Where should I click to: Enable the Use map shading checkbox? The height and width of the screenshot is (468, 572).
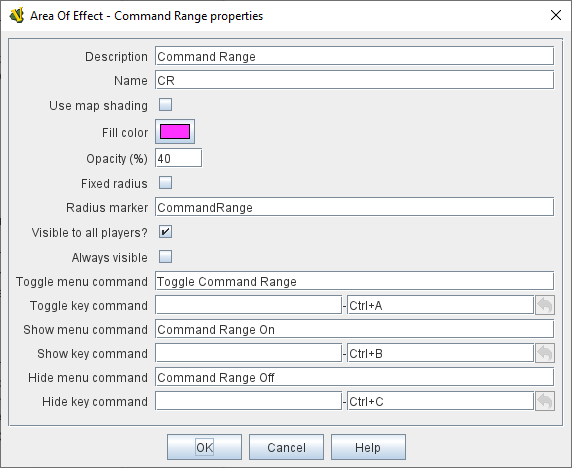[x=165, y=105]
